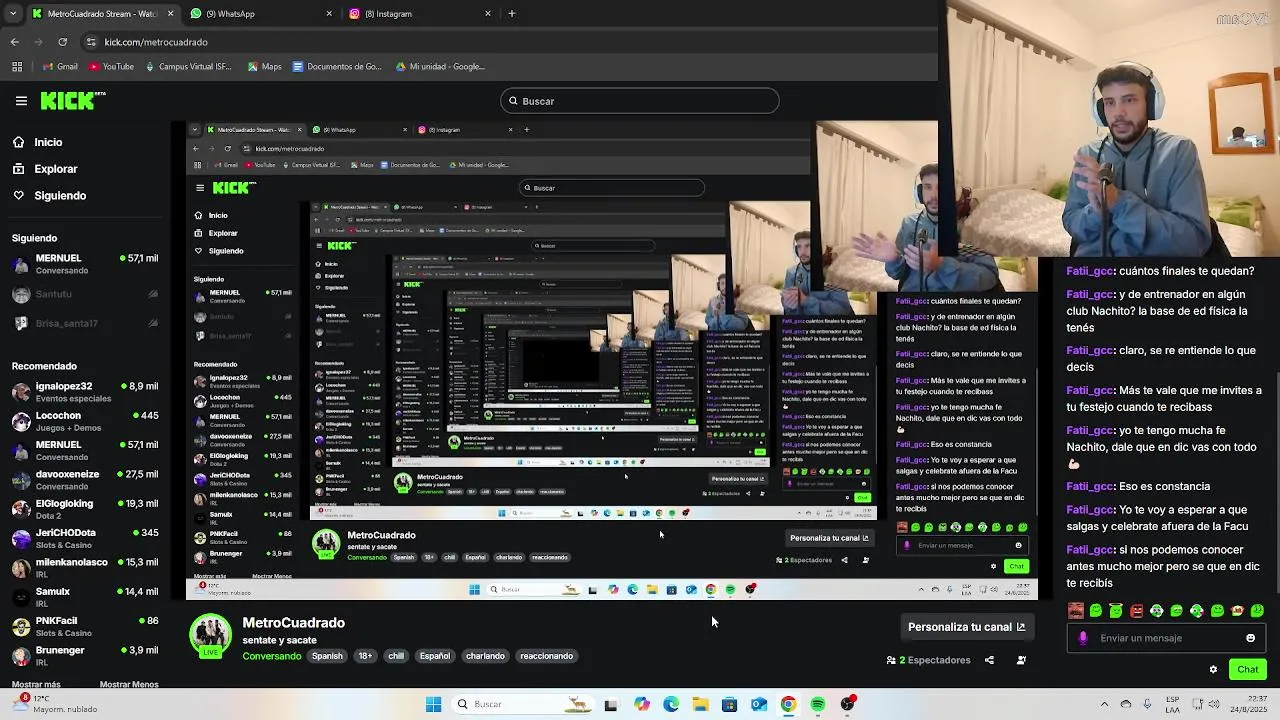
Task: Go to Inicio in the sidebar
Action: 37,142
